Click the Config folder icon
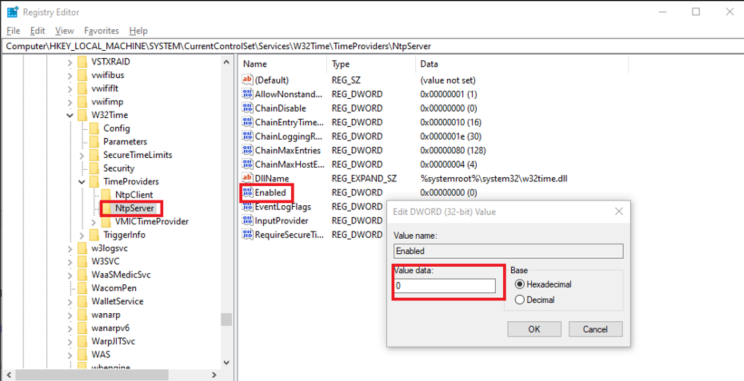 [94, 128]
